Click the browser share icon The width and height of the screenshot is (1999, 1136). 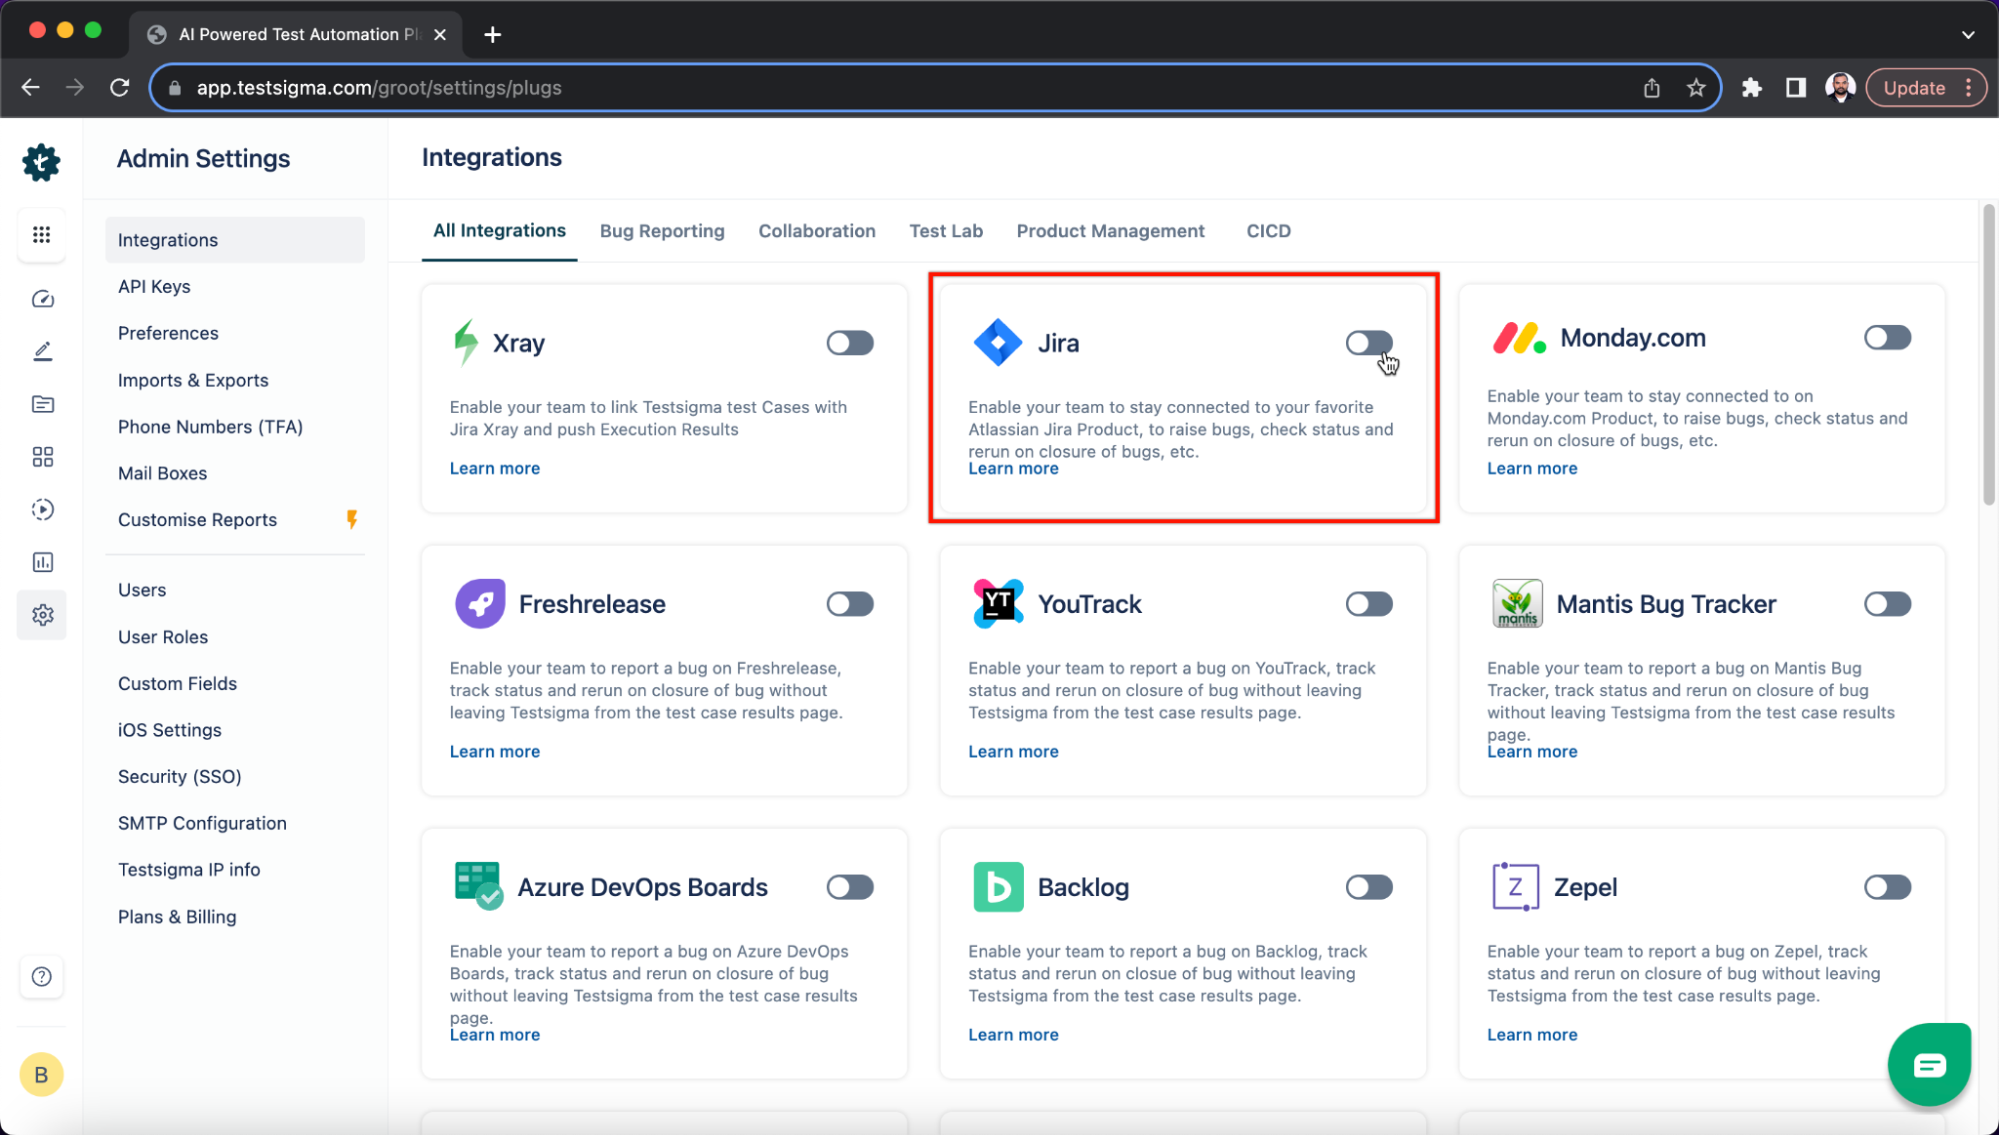(1651, 88)
